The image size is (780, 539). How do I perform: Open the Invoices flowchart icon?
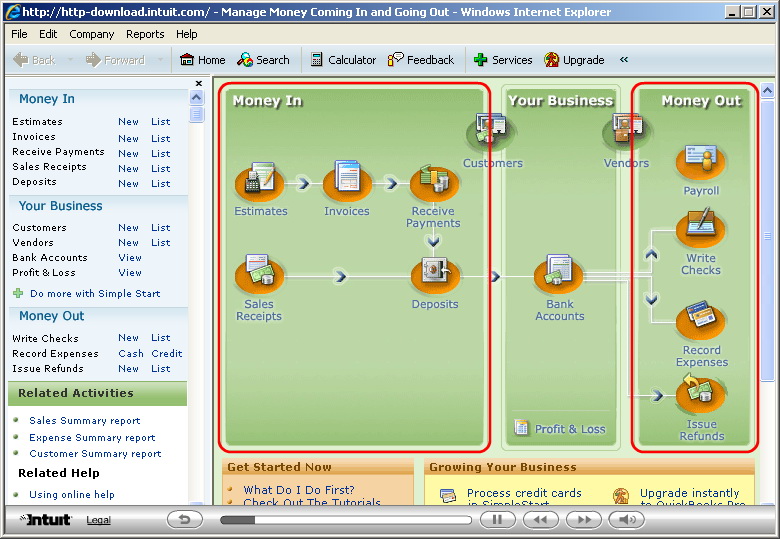tap(347, 182)
